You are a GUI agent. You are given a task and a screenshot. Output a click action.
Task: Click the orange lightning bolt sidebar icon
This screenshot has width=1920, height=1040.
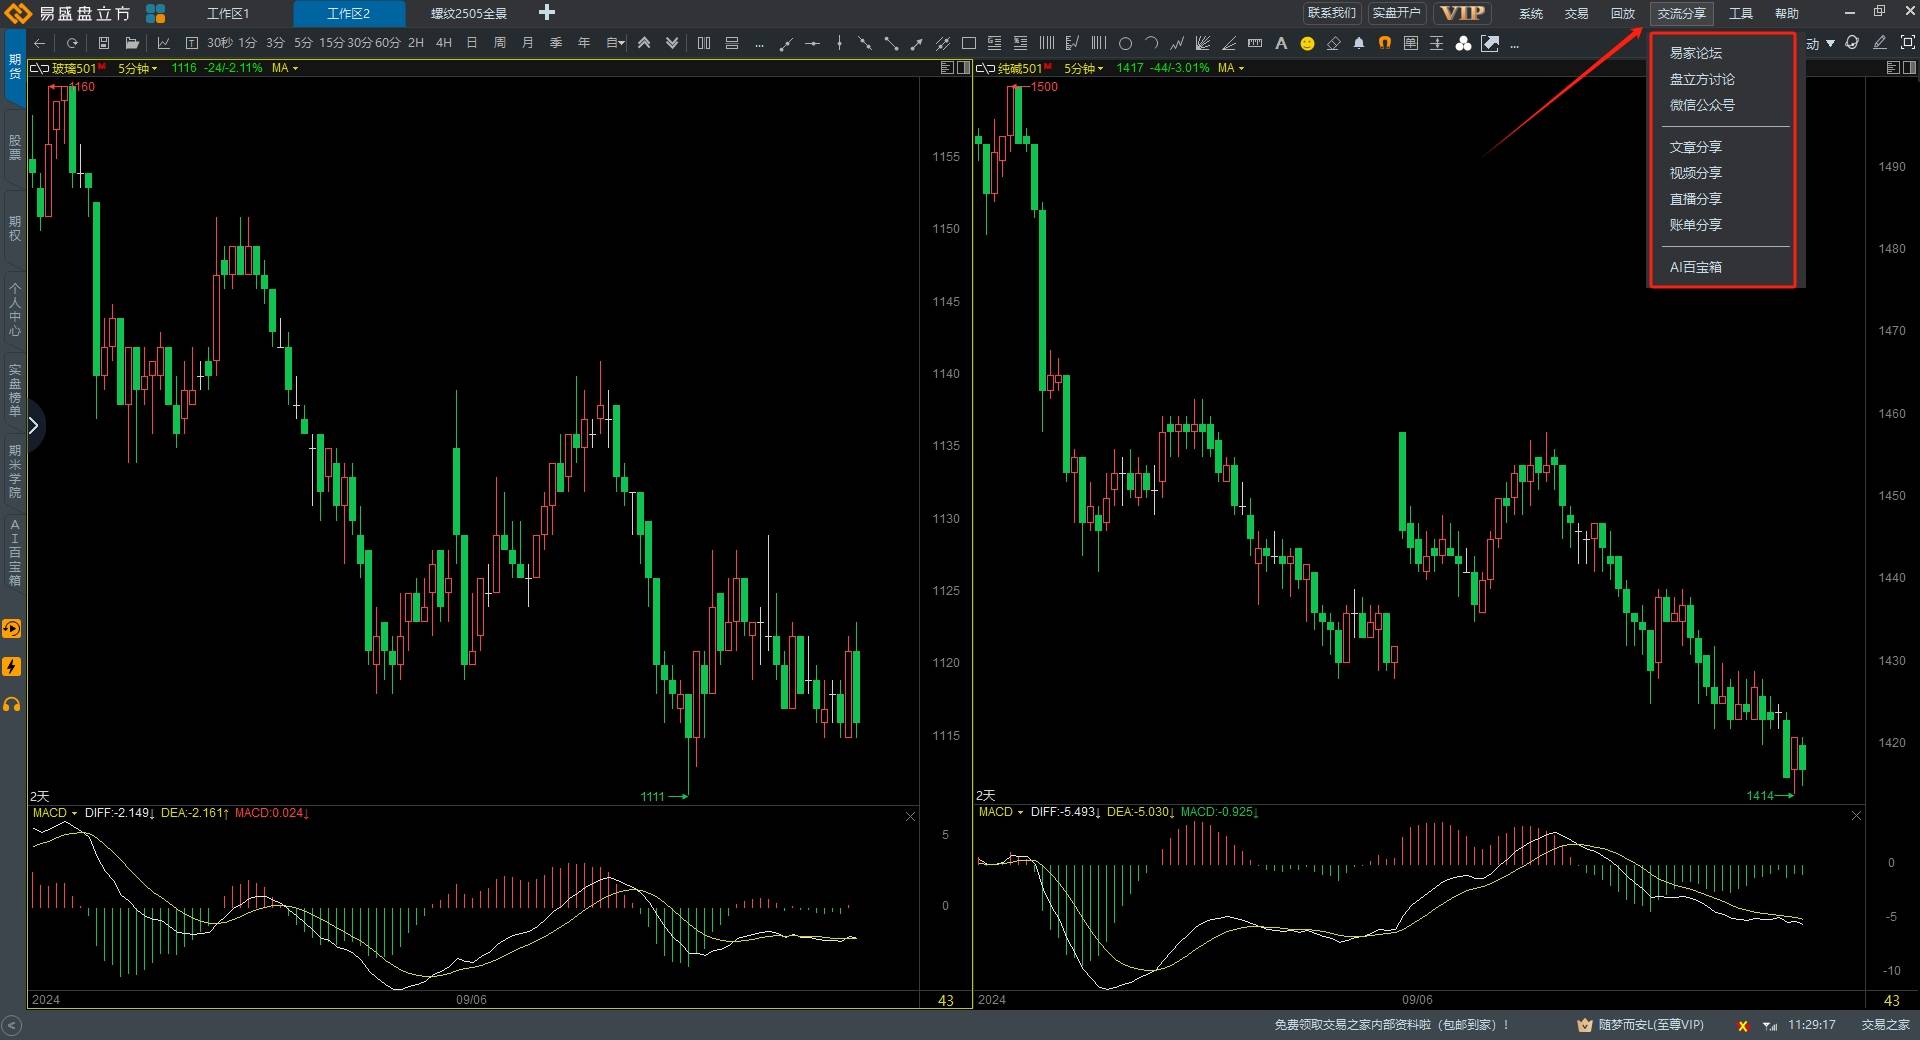click(12, 666)
